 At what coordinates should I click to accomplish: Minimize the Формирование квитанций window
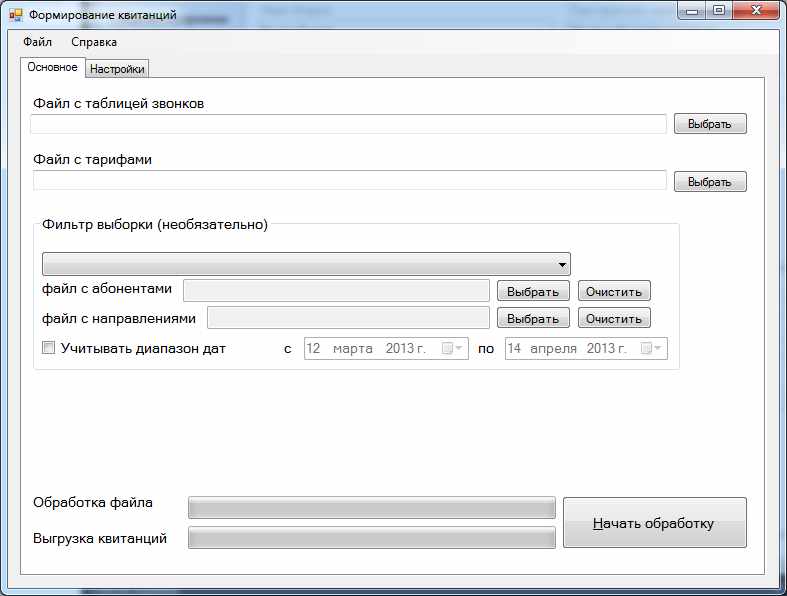pyautogui.click(x=692, y=11)
